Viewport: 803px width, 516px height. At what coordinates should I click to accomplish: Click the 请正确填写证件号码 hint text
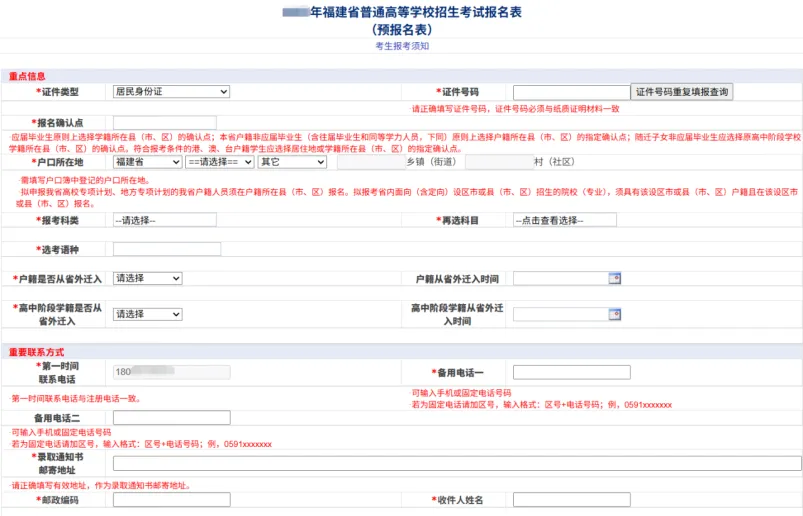(516, 109)
